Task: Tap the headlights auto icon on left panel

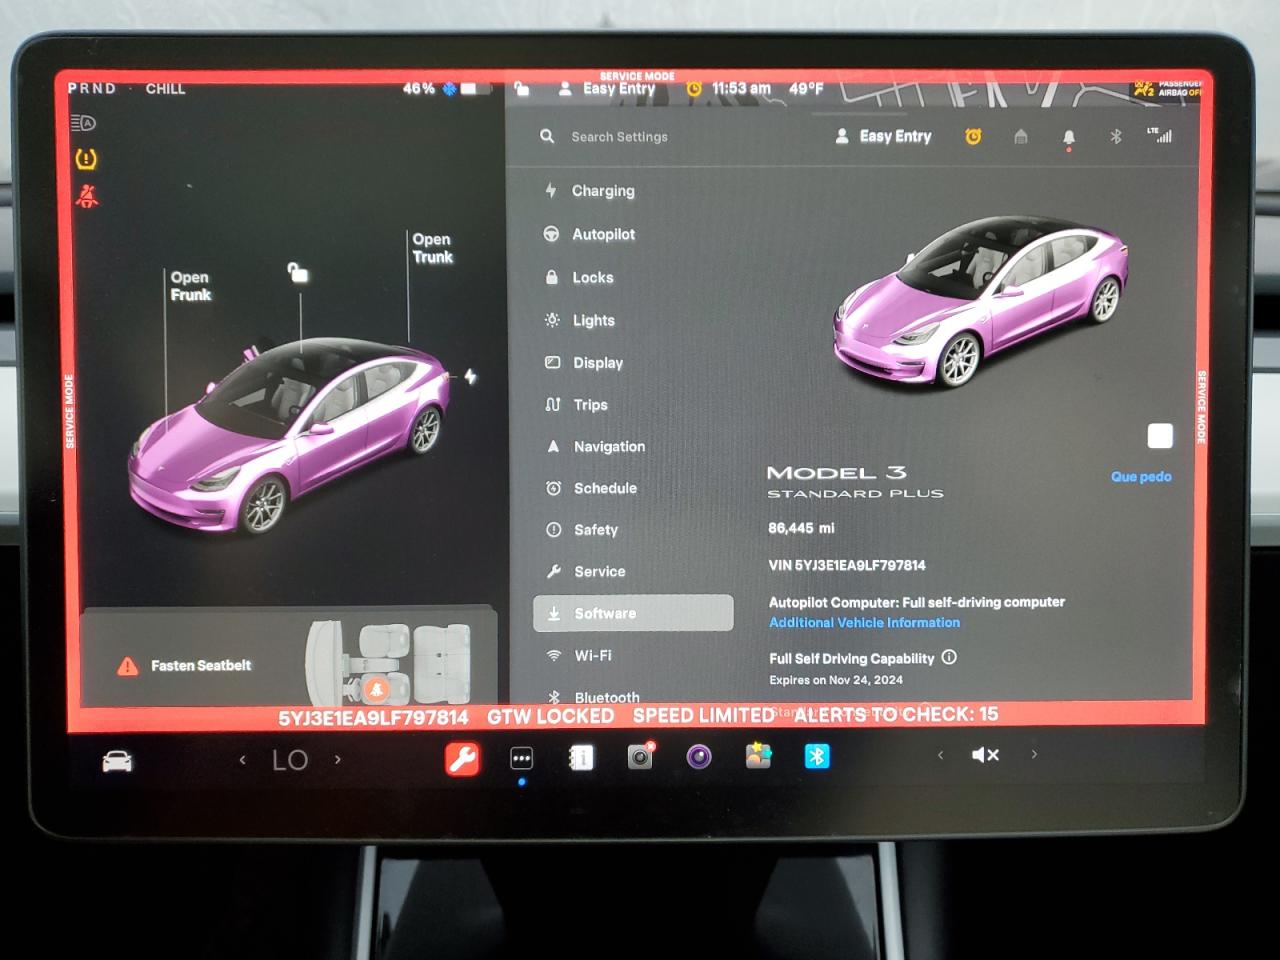Action: (83, 123)
